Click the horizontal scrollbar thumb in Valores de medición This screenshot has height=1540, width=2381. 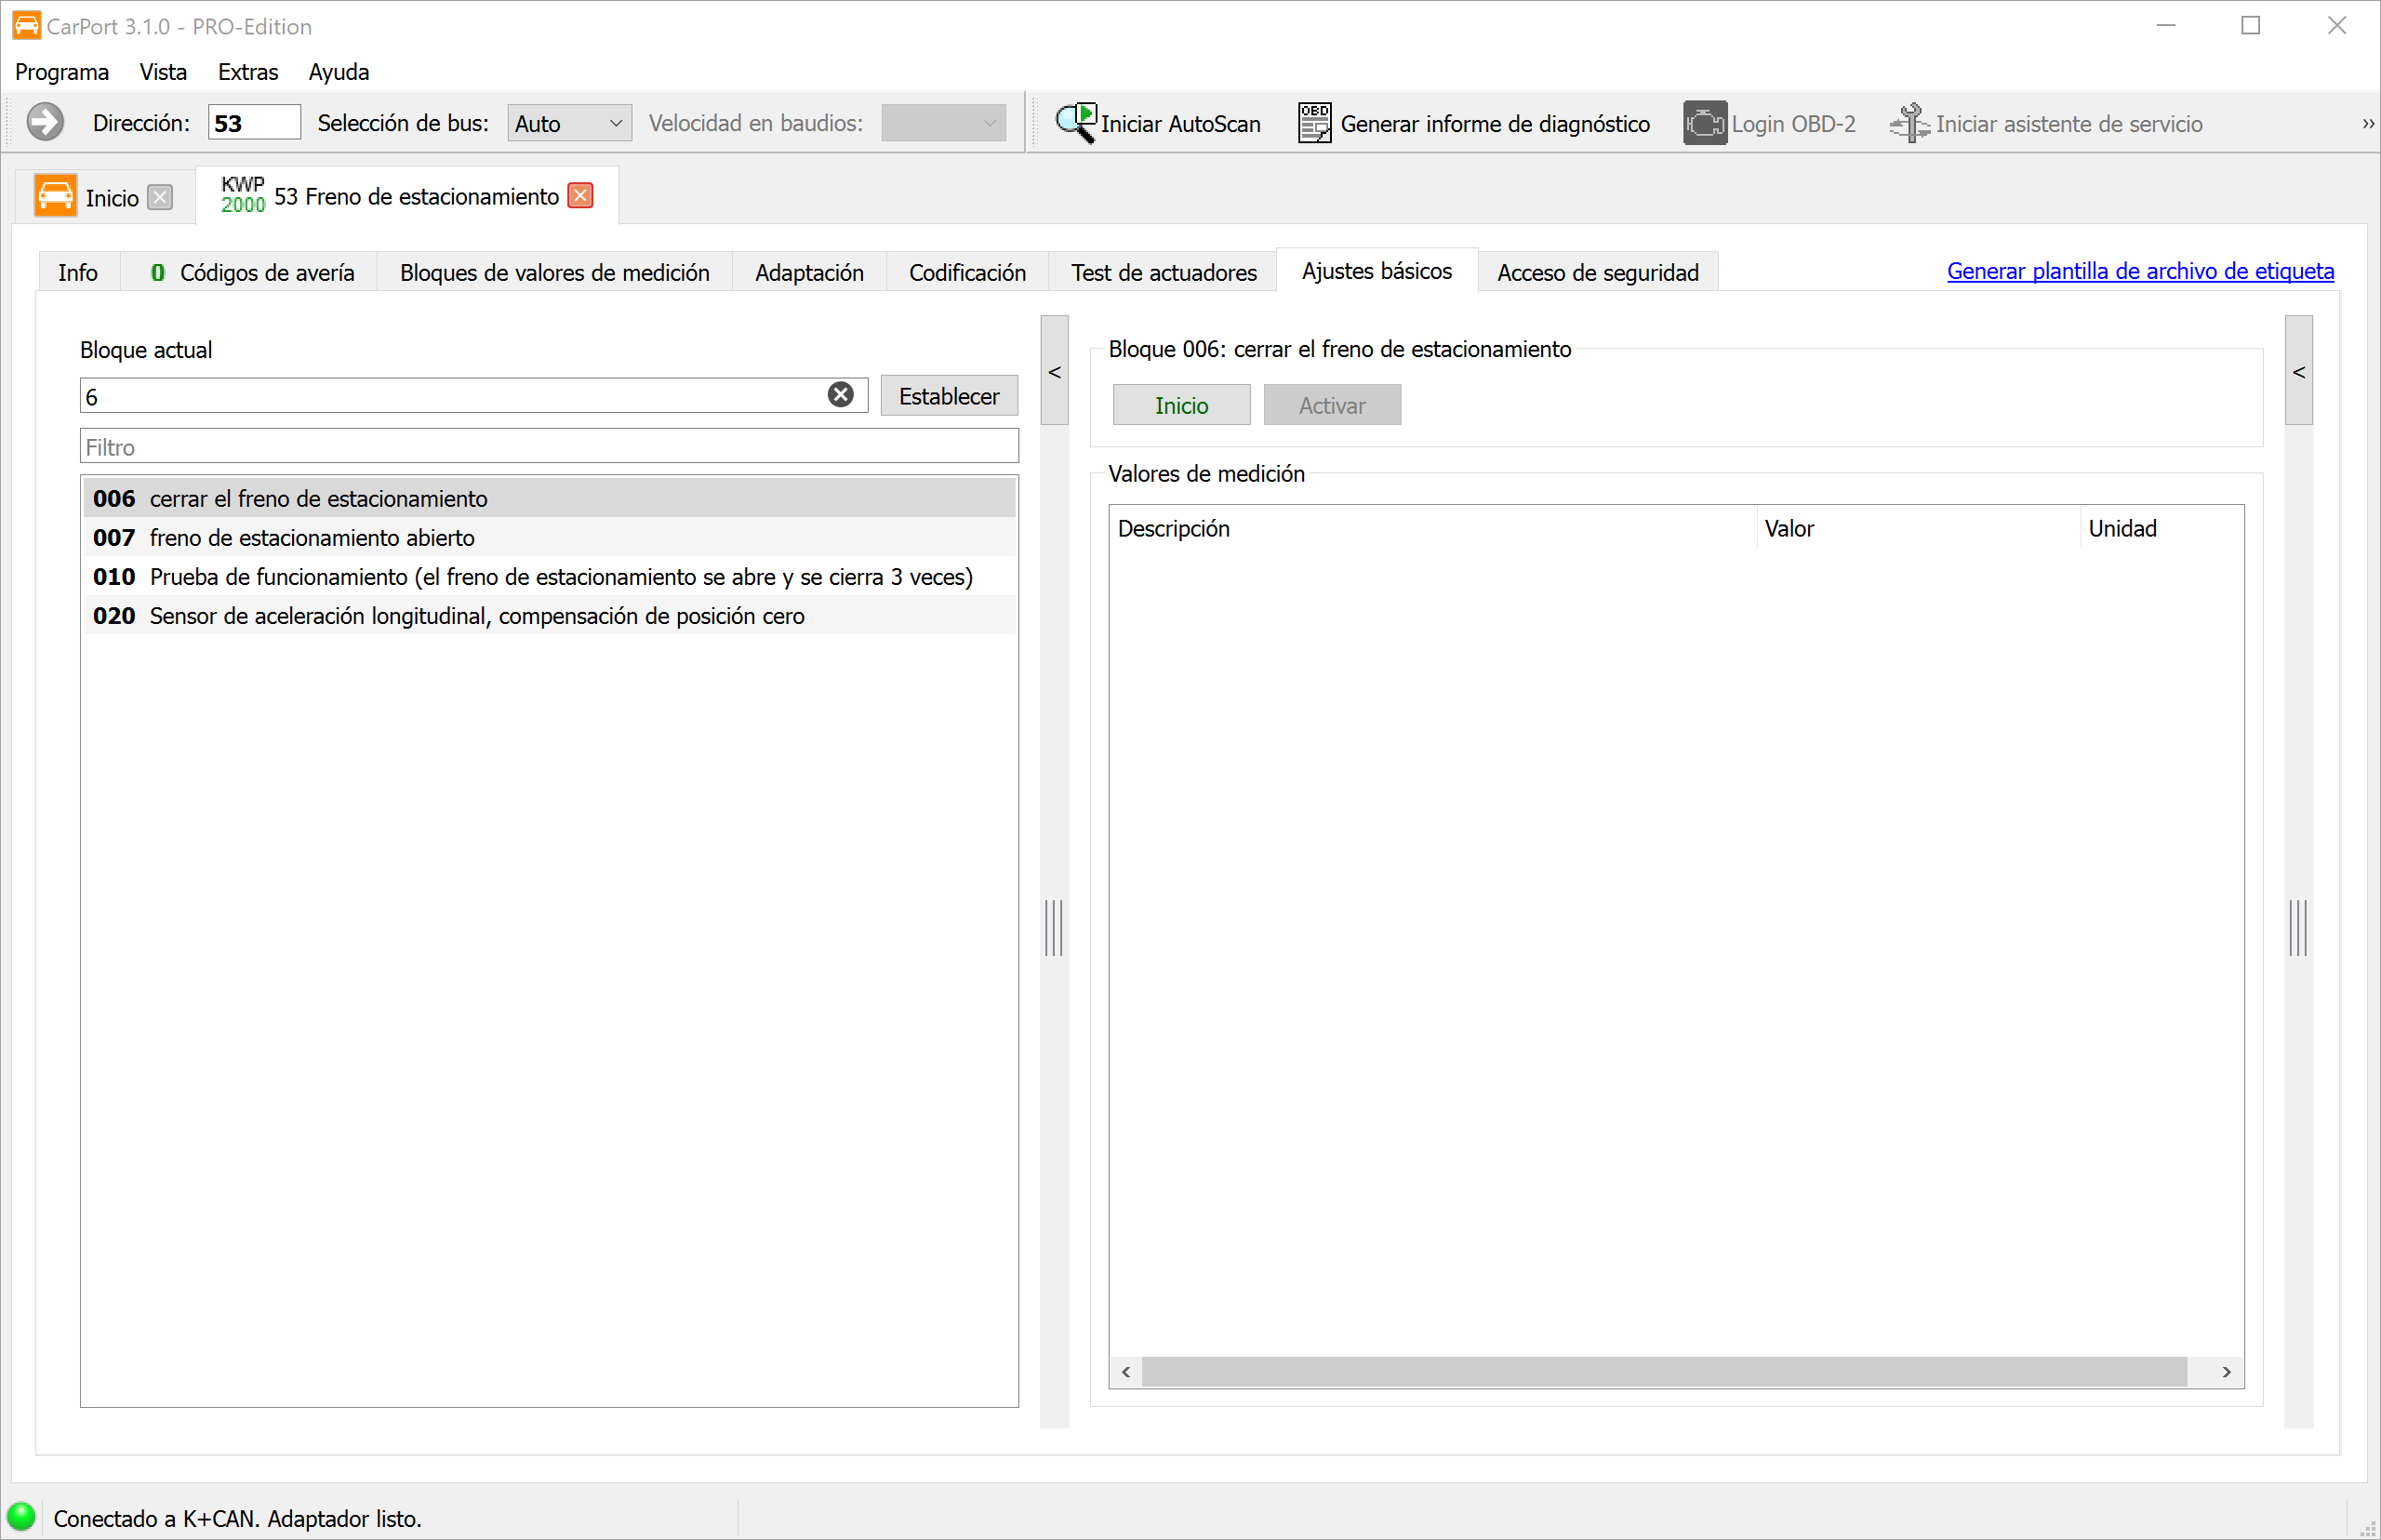click(1664, 1372)
